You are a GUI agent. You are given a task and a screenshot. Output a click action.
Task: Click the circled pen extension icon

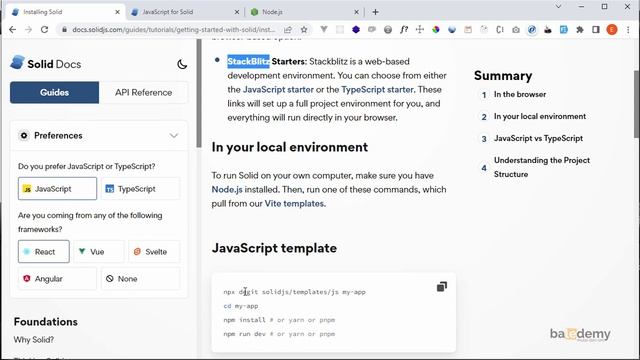(x=532, y=29)
